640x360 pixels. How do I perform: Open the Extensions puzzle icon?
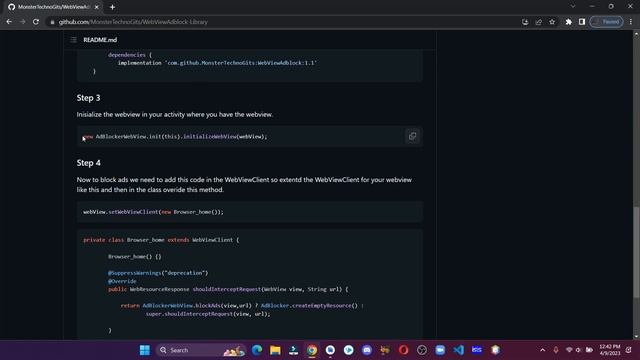(x=569, y=22)
